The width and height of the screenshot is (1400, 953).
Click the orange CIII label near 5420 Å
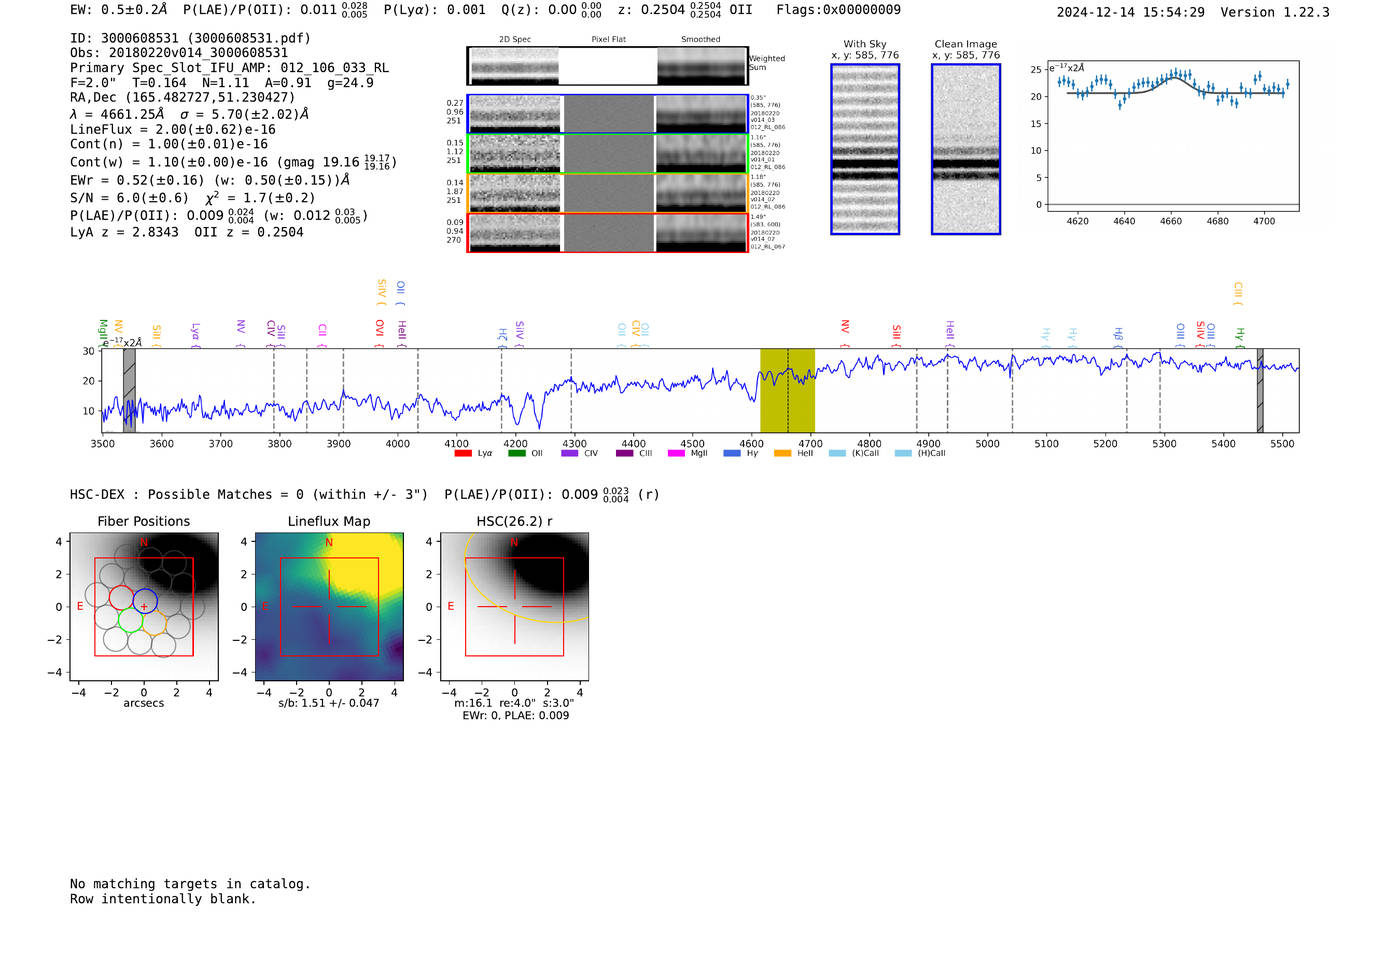pyautogui.click(x=1237, y=292)
